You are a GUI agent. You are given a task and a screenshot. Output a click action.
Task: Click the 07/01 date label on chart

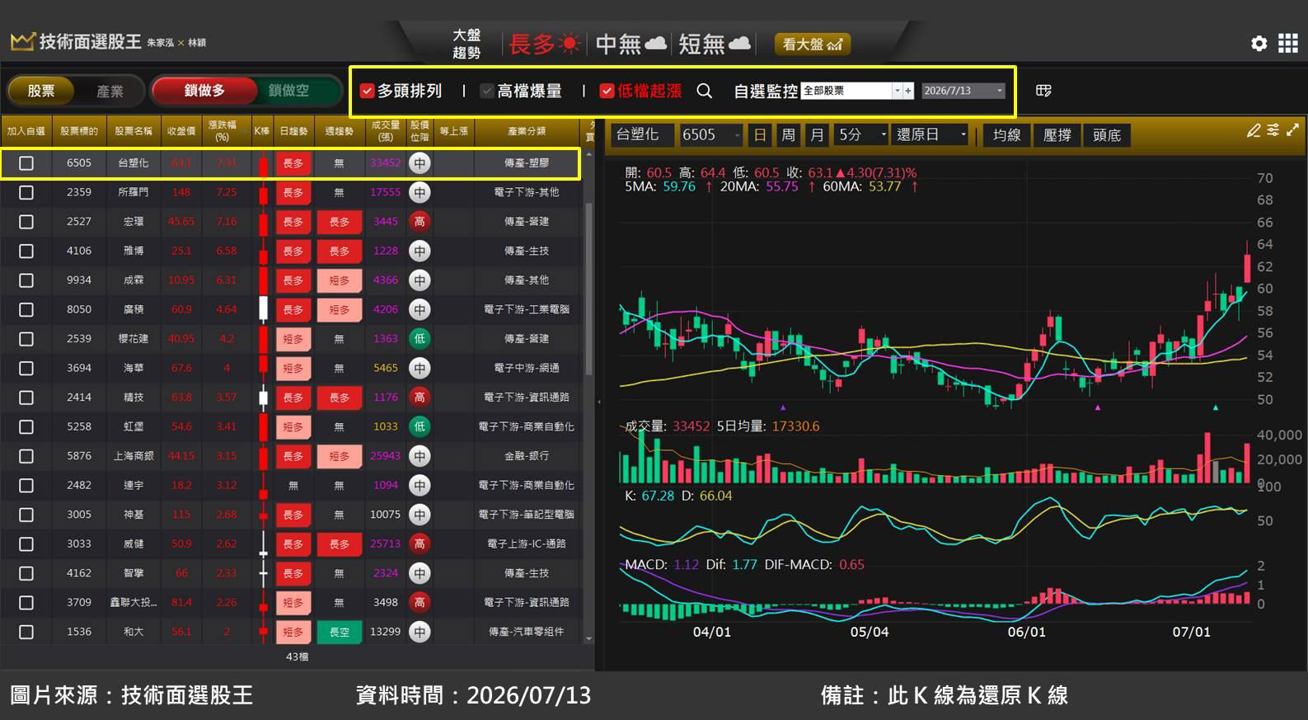pos(1190,632)
